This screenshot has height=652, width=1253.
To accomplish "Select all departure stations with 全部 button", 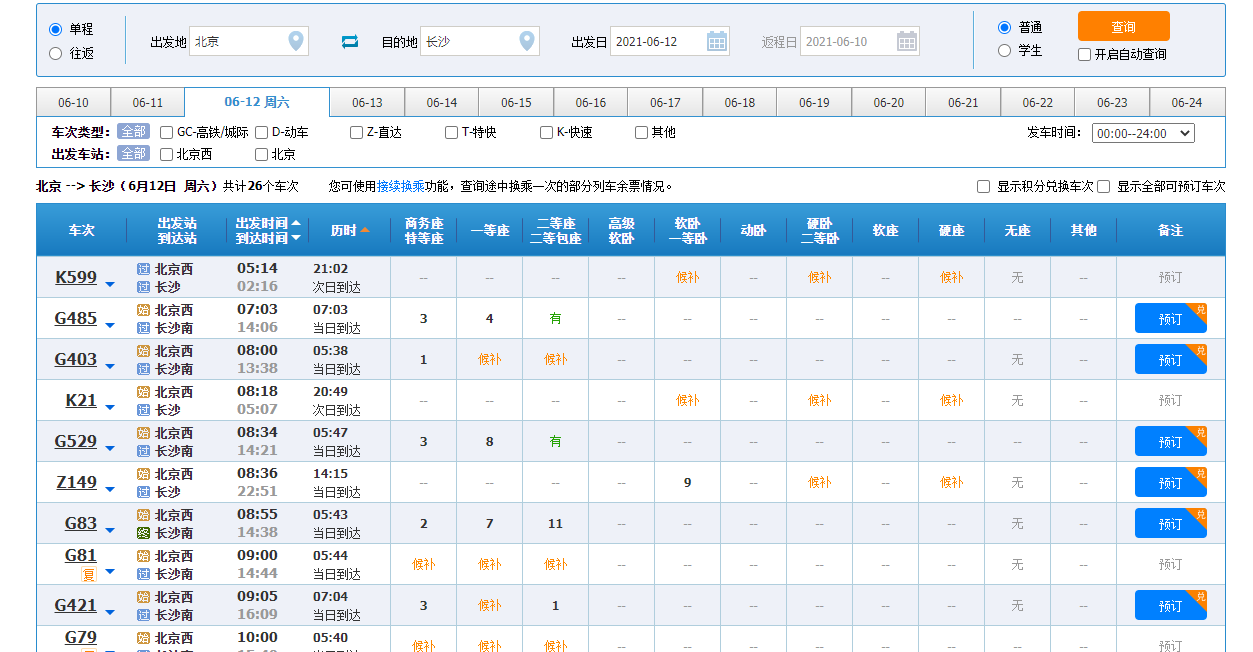I will tap(133, 154).
